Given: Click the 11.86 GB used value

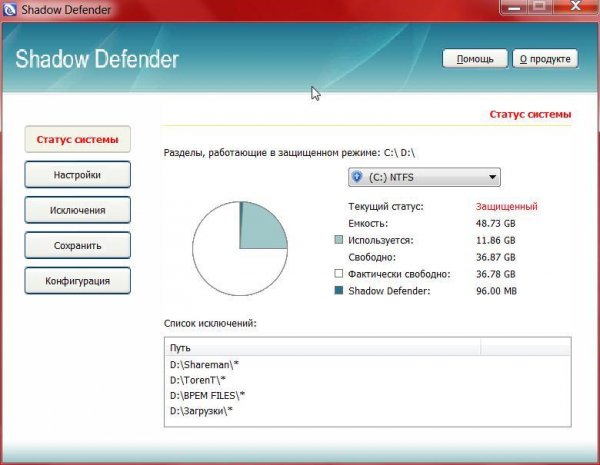Looking at the screenshot, I should coord(496,240).
